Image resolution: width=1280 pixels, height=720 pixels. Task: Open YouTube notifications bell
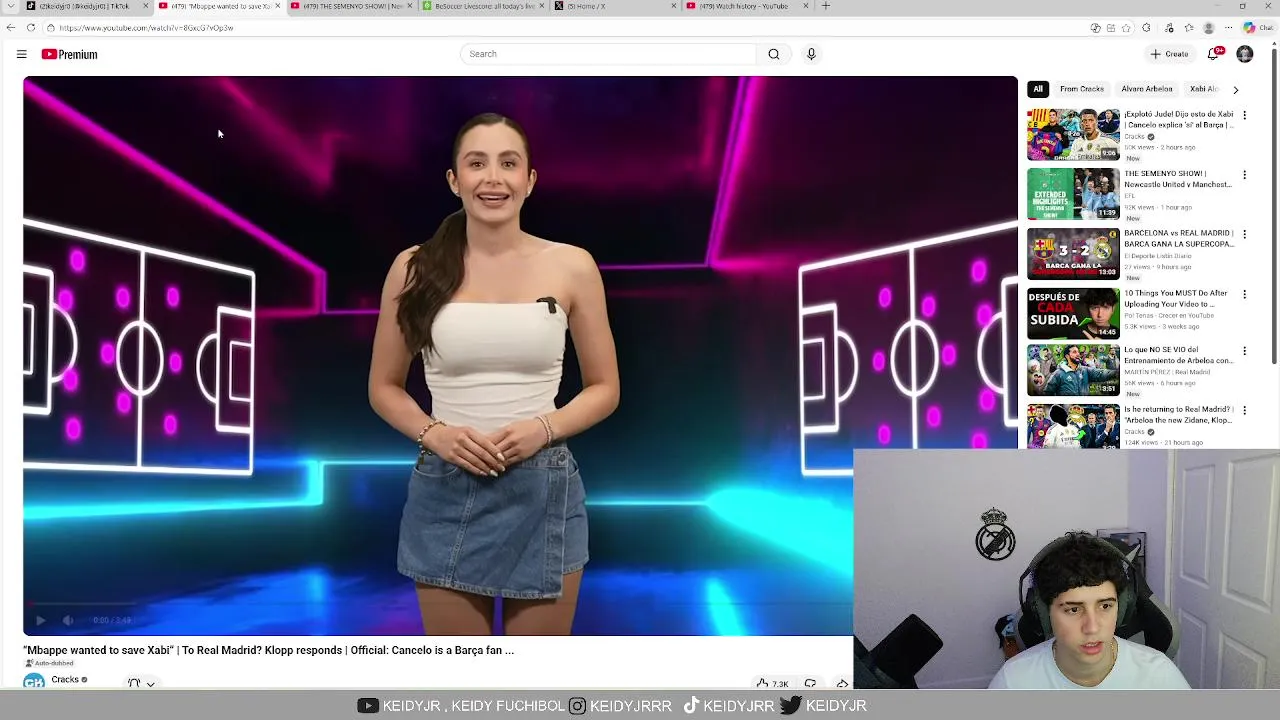click(1215, 54)
